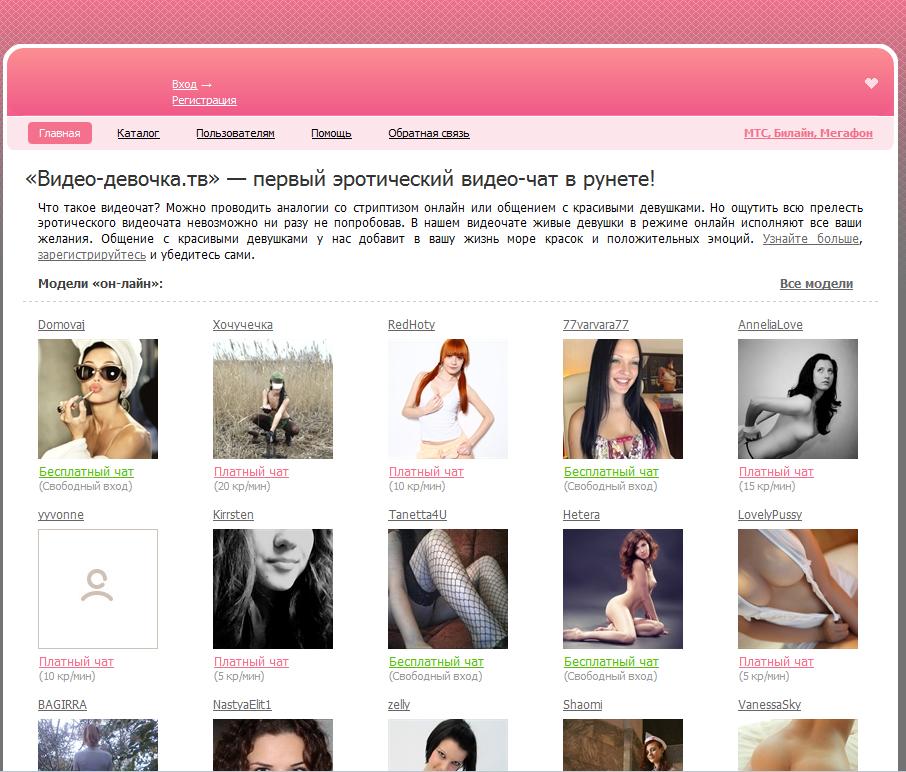Viewport: 906px width, 772px height.
Task: Open the VanessaSky profile name
Action: coord(769,705)
